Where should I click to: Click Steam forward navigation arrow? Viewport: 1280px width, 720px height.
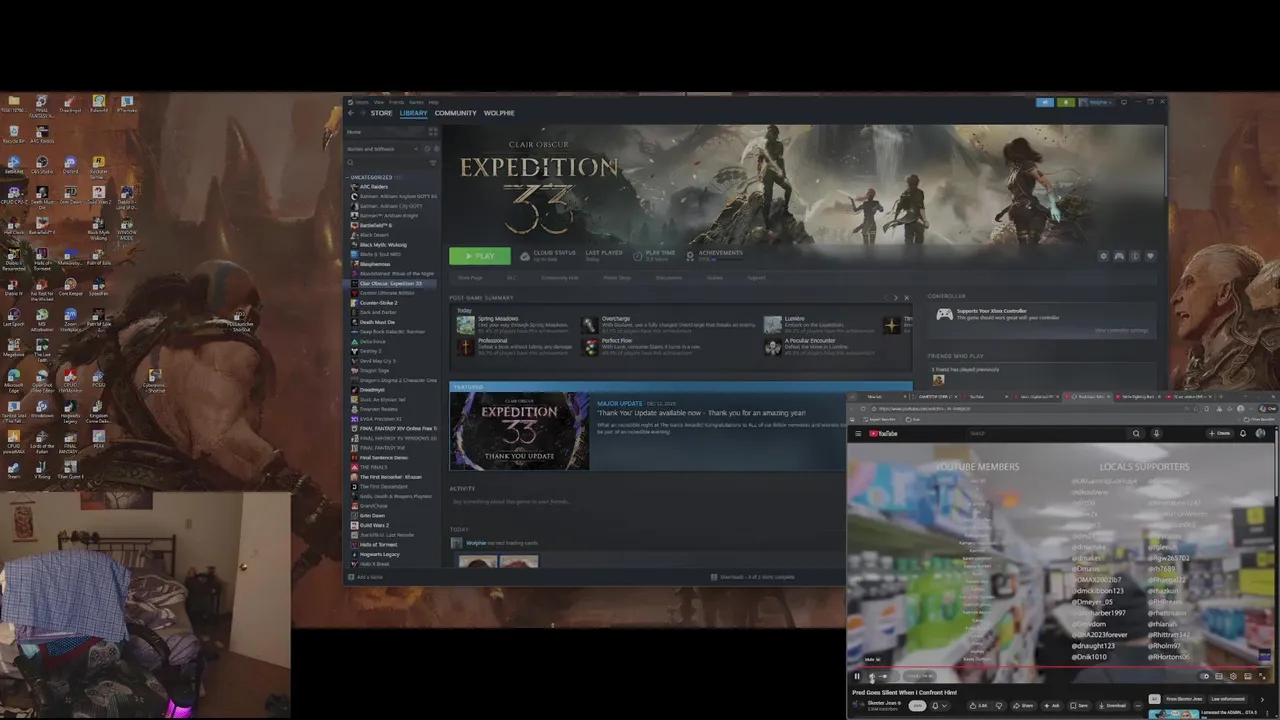(363, 113)
